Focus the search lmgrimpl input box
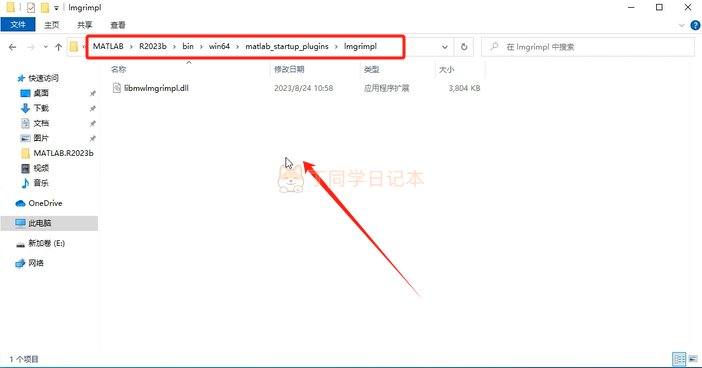Image resolution: width=702 pixels, height=368 pixels. [x=588, y=47]
